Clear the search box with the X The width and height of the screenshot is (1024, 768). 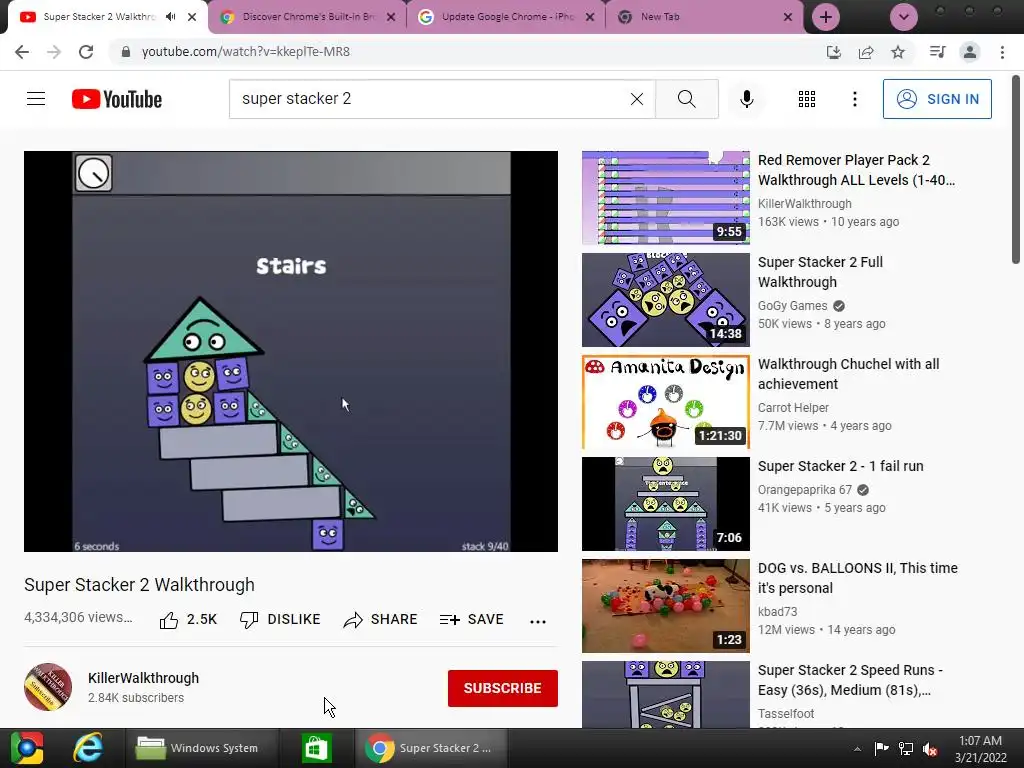(637, 99)
